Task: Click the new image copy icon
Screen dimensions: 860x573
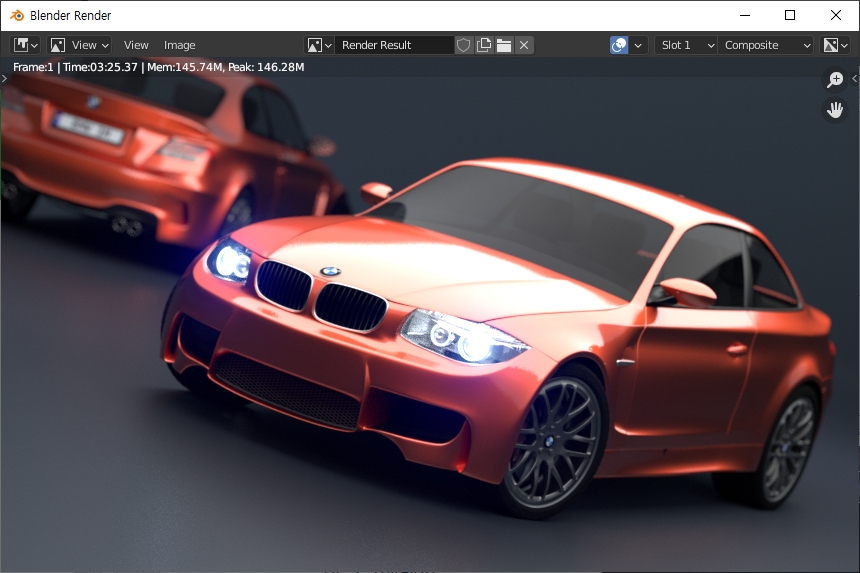Action: [484, 45]
